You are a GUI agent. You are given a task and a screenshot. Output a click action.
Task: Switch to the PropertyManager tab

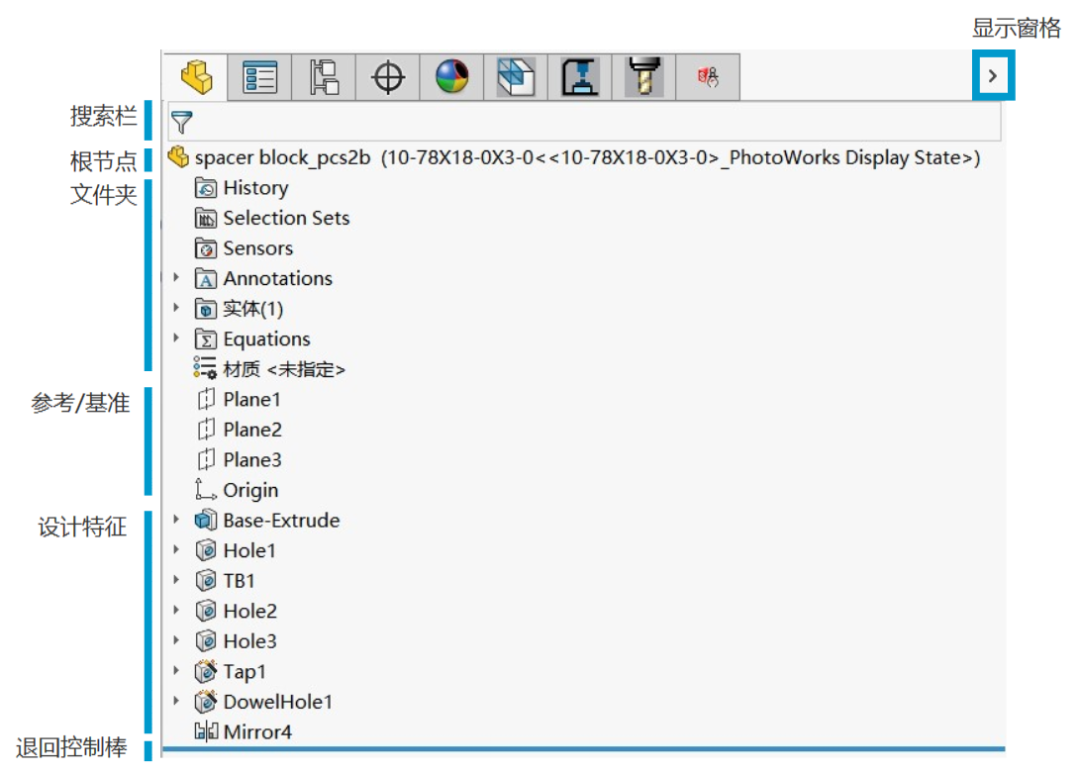[260, 77]
